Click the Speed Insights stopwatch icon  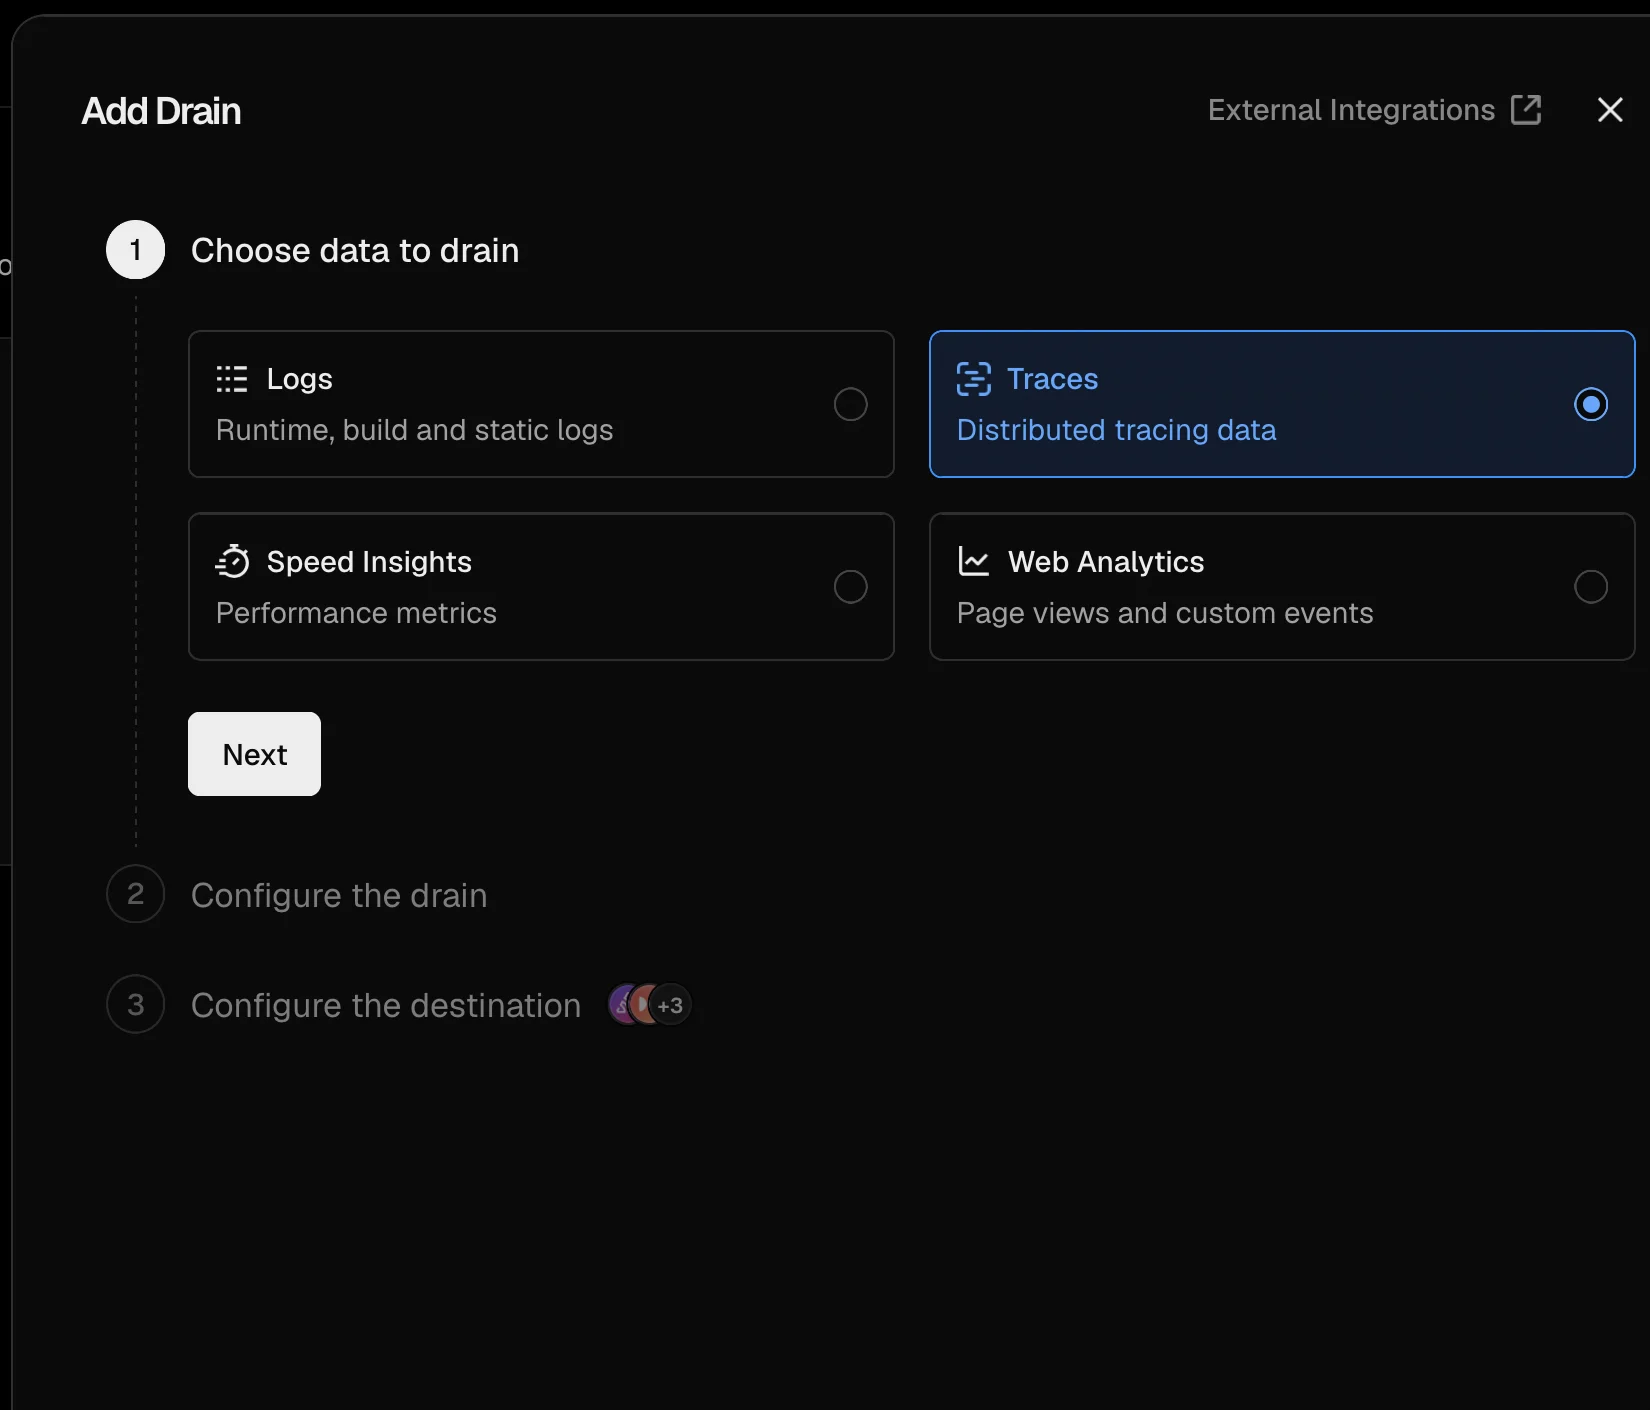point(232,561)
